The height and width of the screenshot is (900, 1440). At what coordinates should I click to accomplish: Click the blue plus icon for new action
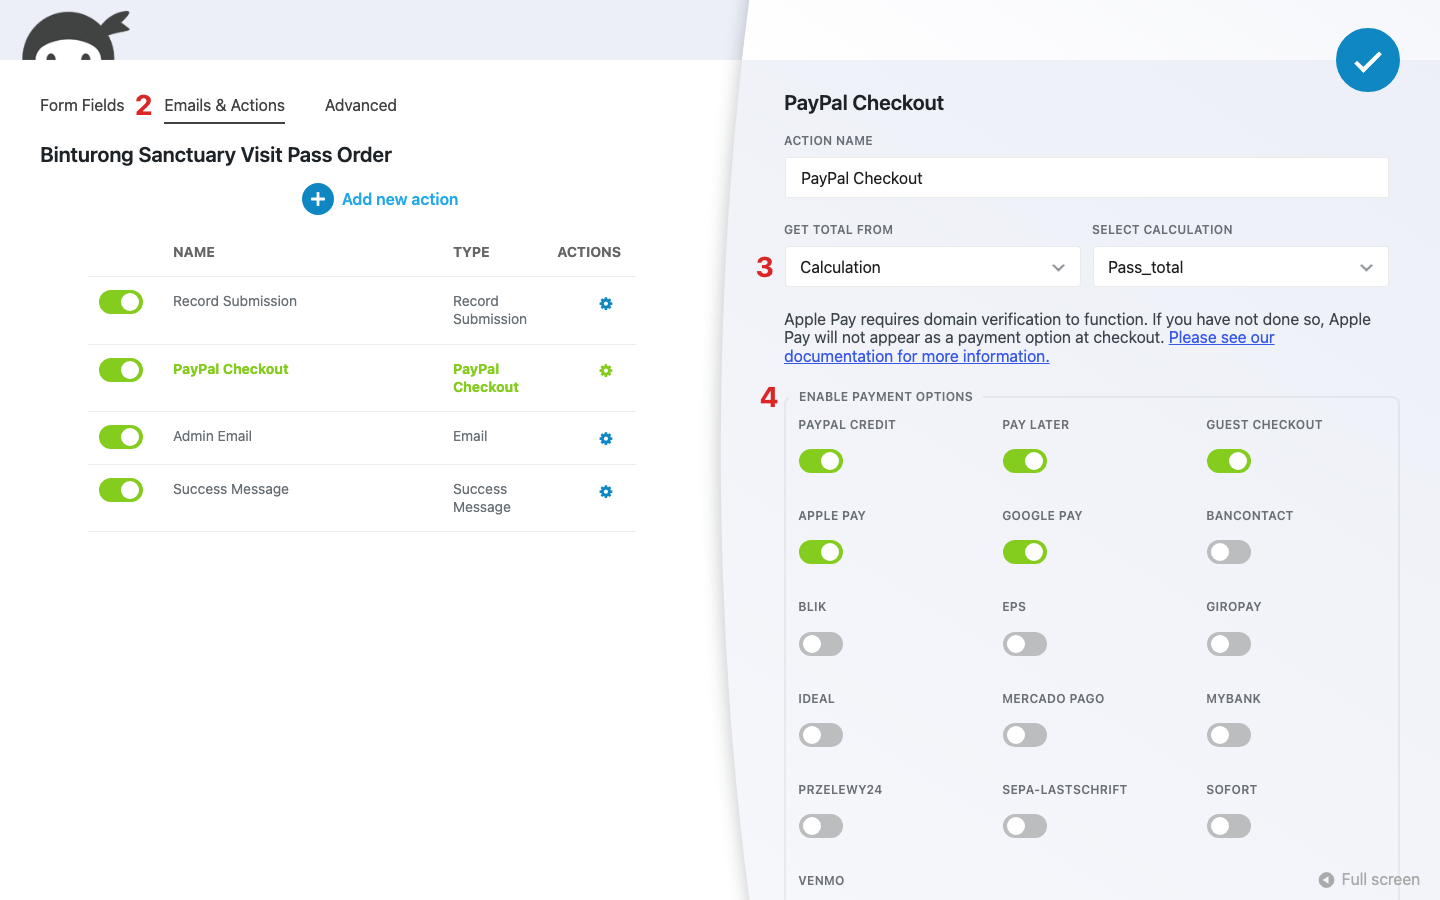click(318, 199)
